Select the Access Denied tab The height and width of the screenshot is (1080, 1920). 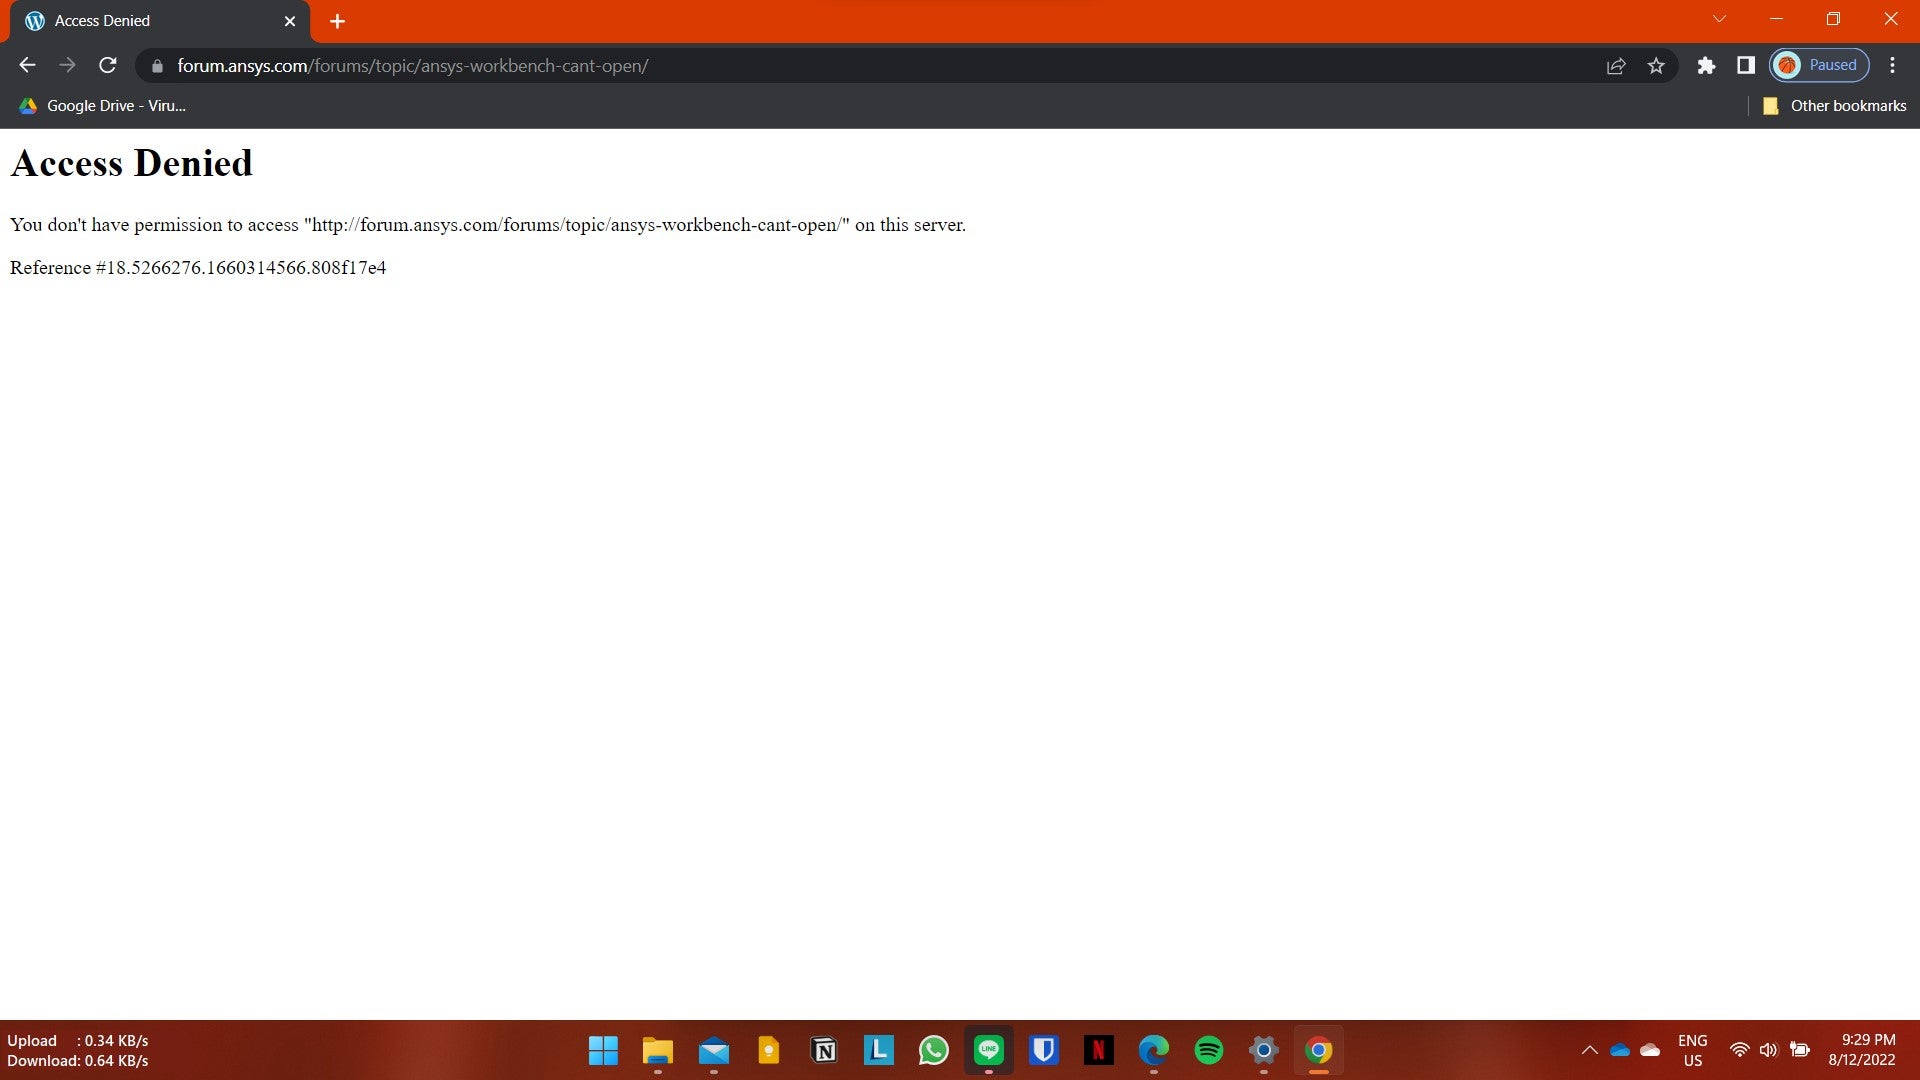(160, 21)
